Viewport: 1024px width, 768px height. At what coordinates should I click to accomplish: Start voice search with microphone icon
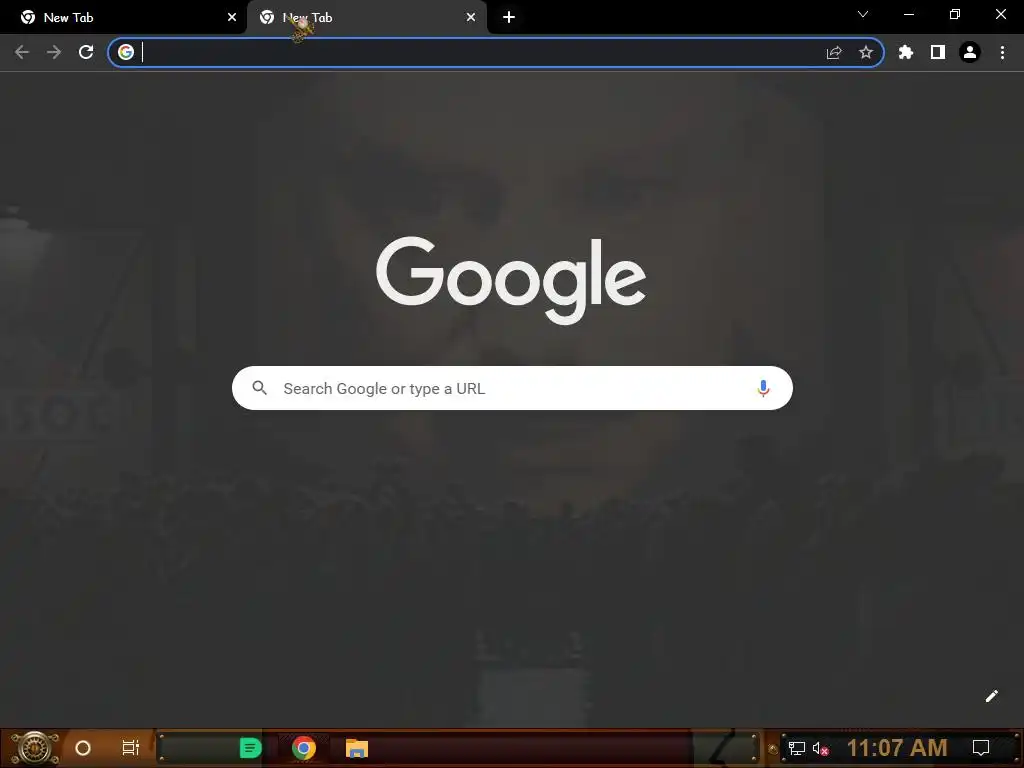(x=763, y=388)
